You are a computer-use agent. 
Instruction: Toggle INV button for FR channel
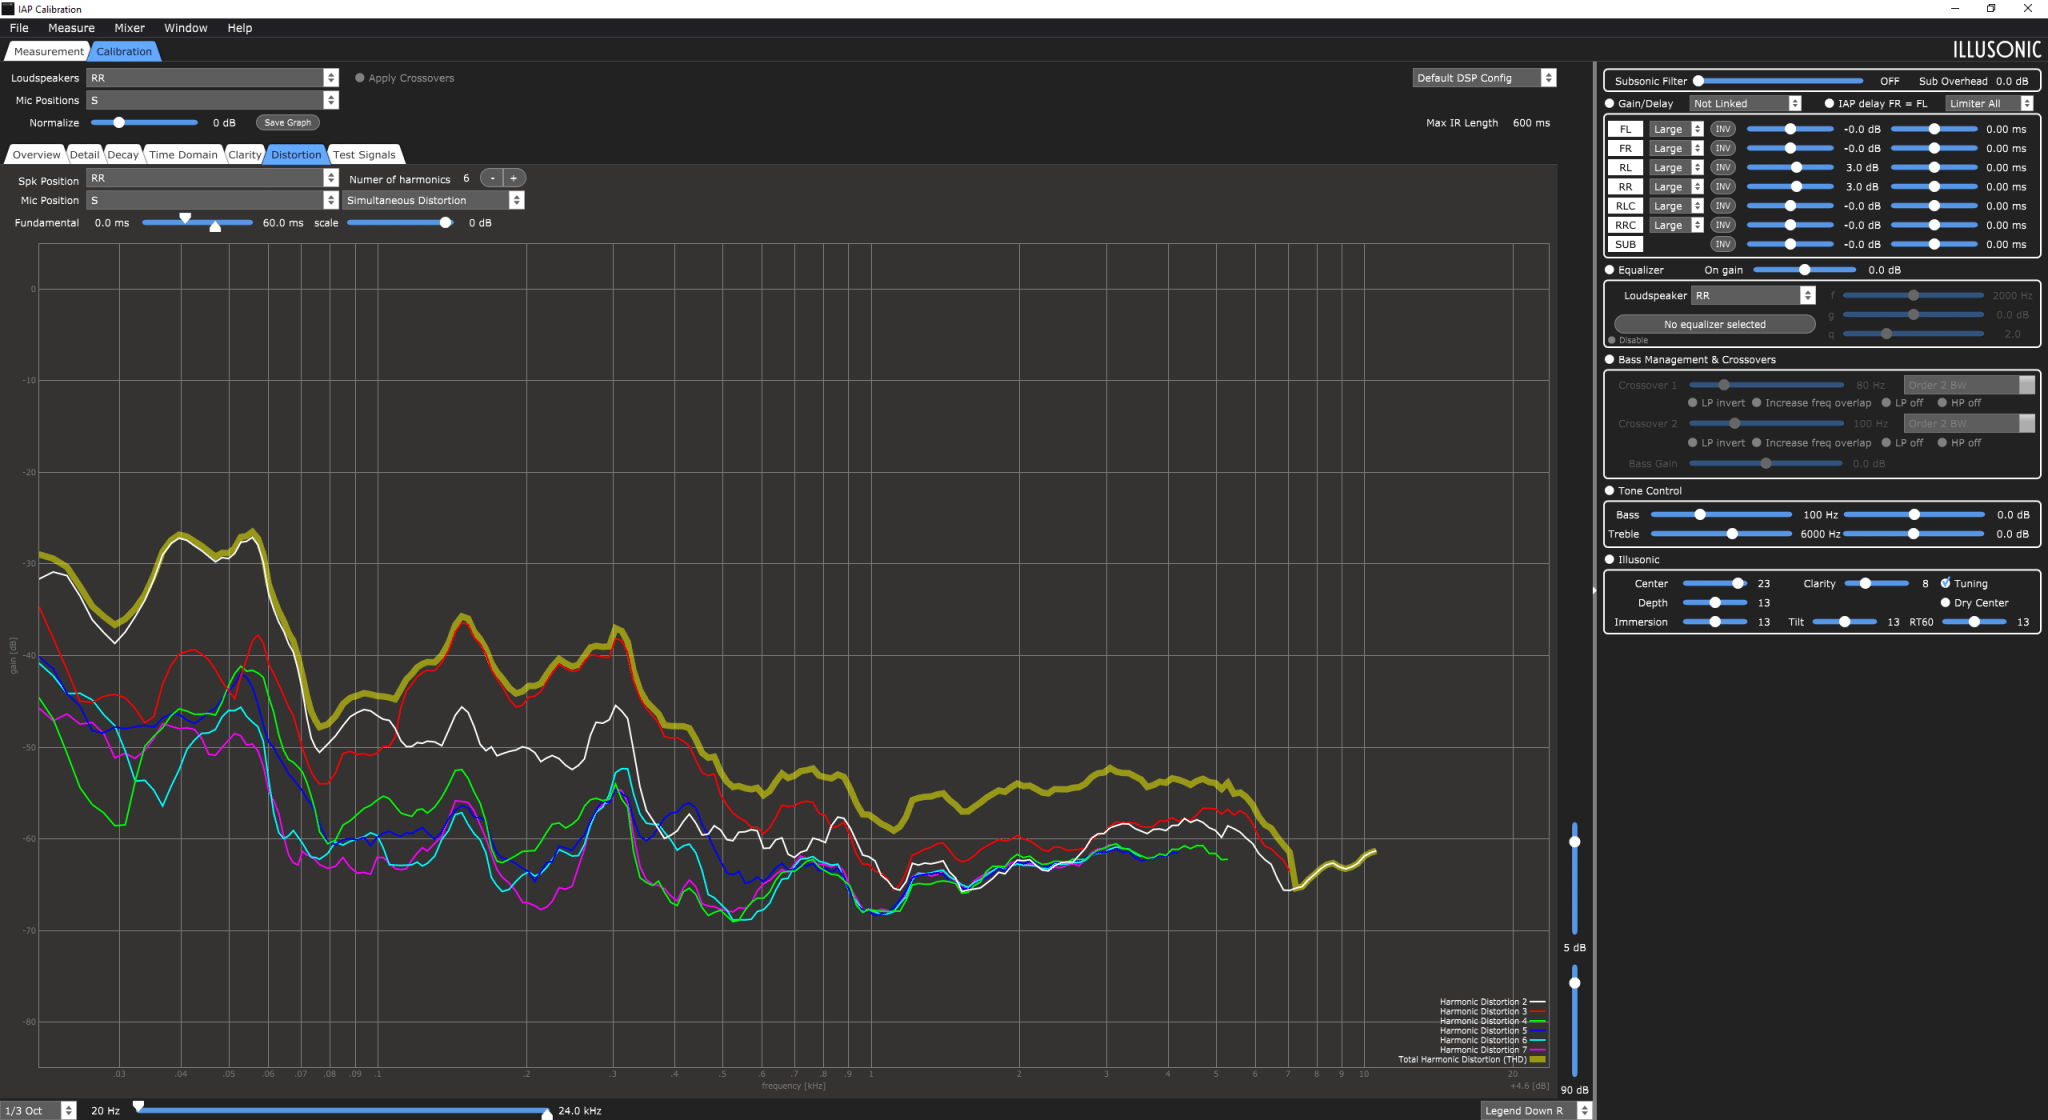[x=1722, y=148]
